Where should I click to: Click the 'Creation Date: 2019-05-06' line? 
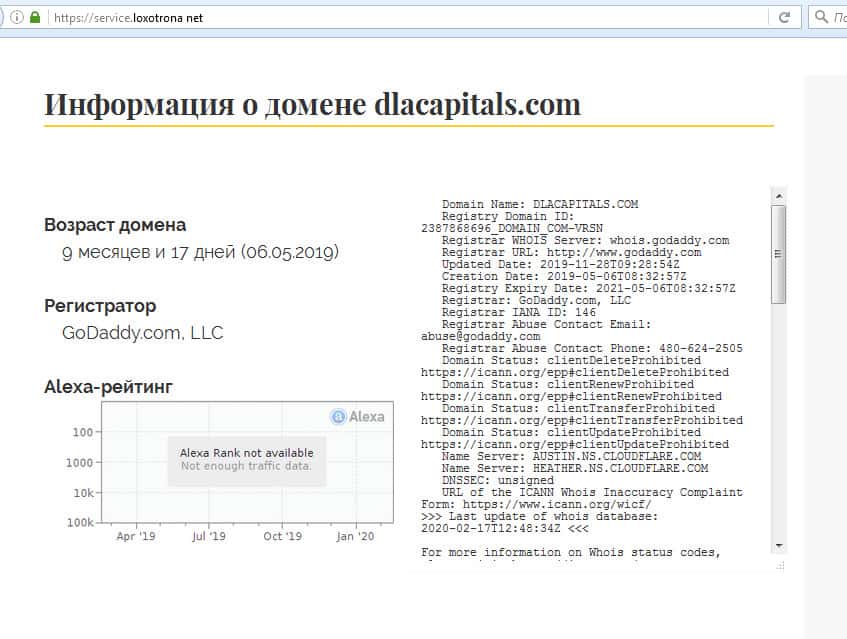click(x=564, y=276)
